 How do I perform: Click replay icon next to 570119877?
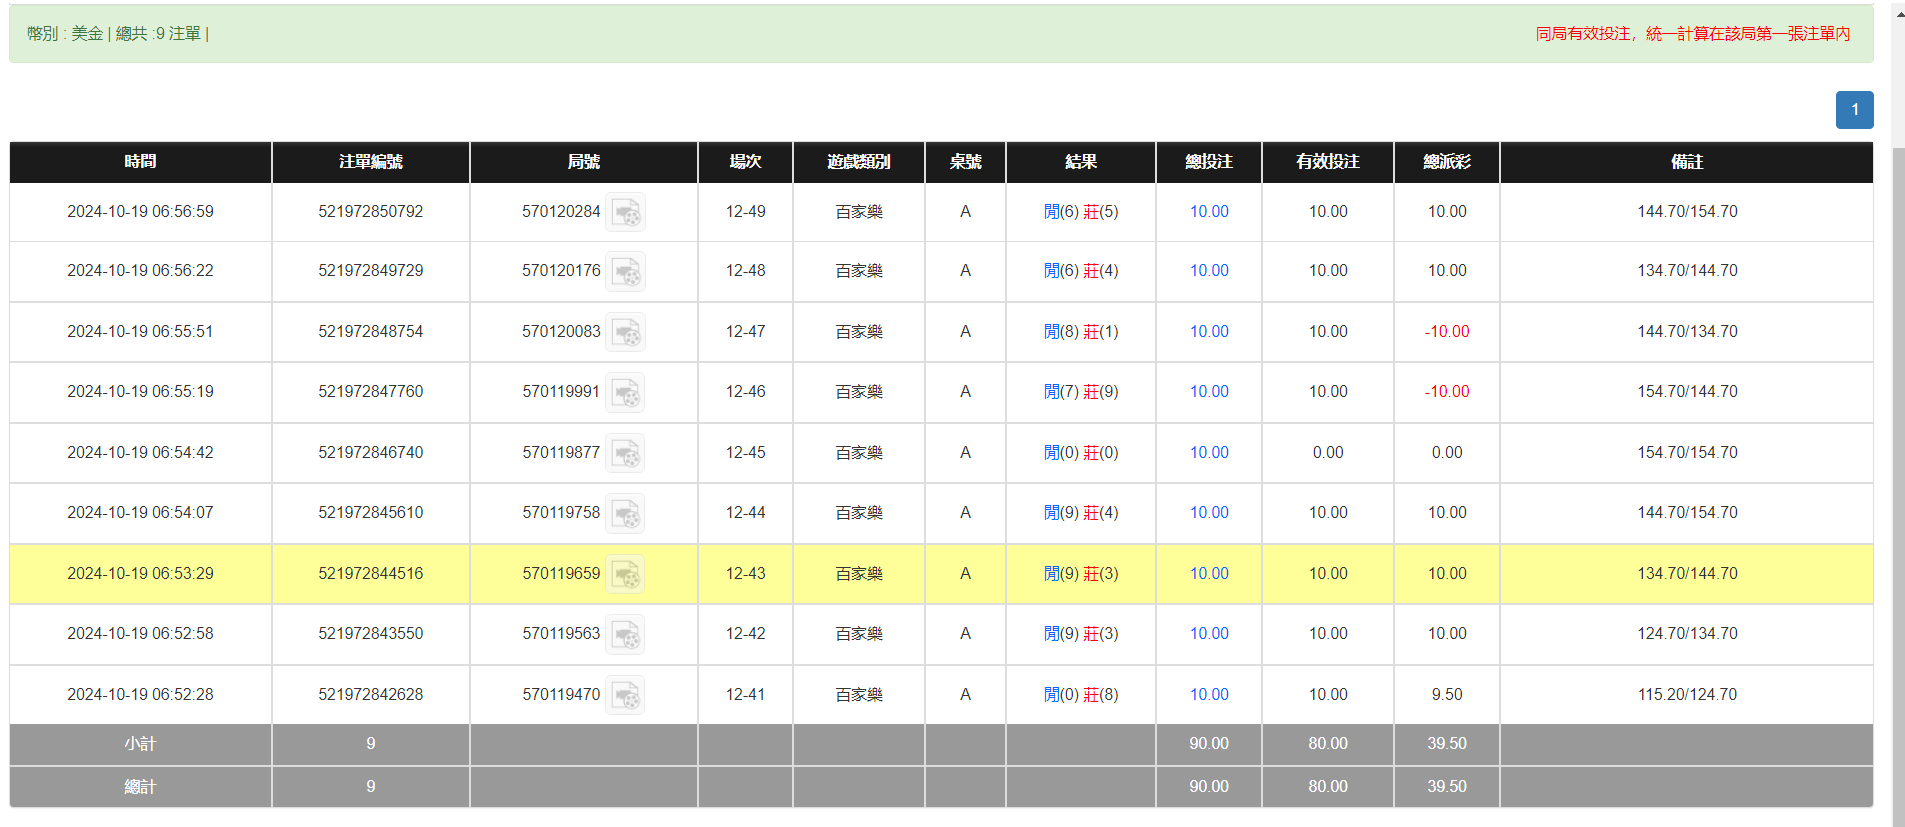626,453
